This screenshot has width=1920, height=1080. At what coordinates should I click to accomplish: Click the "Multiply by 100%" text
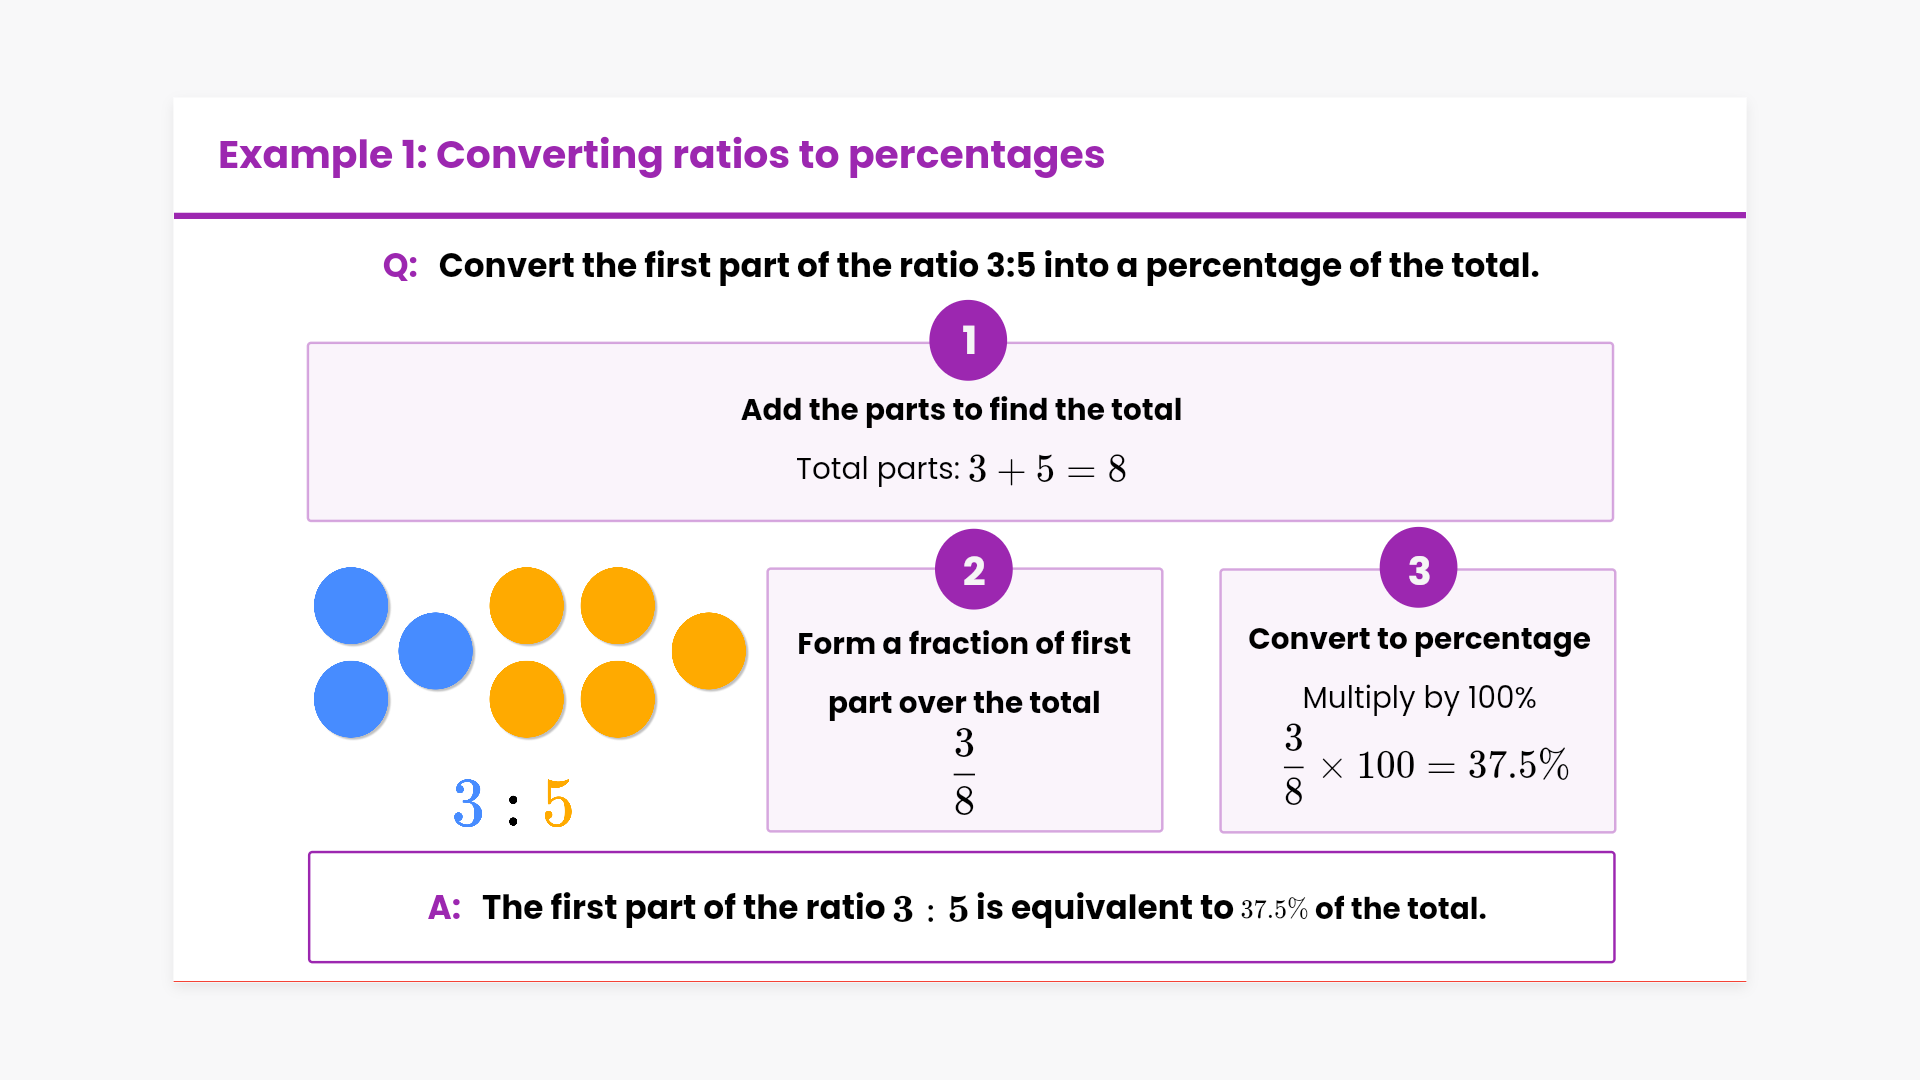(x=1418, y=697)
